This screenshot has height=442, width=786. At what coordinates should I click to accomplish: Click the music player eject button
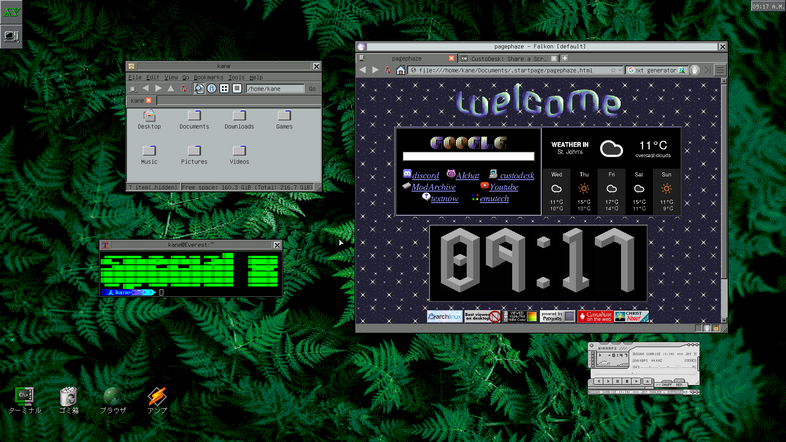[647, 381]
